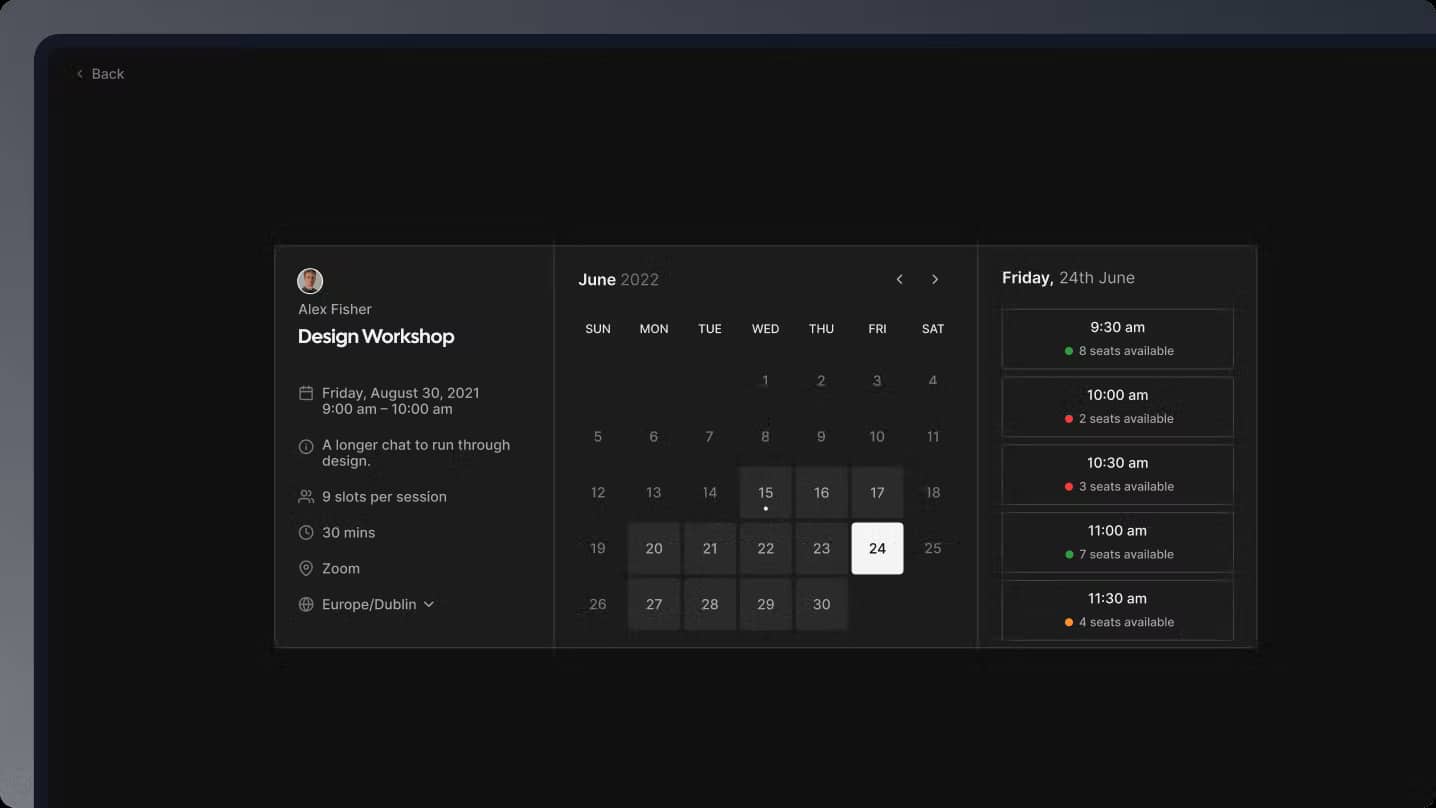Select June 15 on the calendar
Viewport: 1436px width, 808px height.
coord(765,493)
